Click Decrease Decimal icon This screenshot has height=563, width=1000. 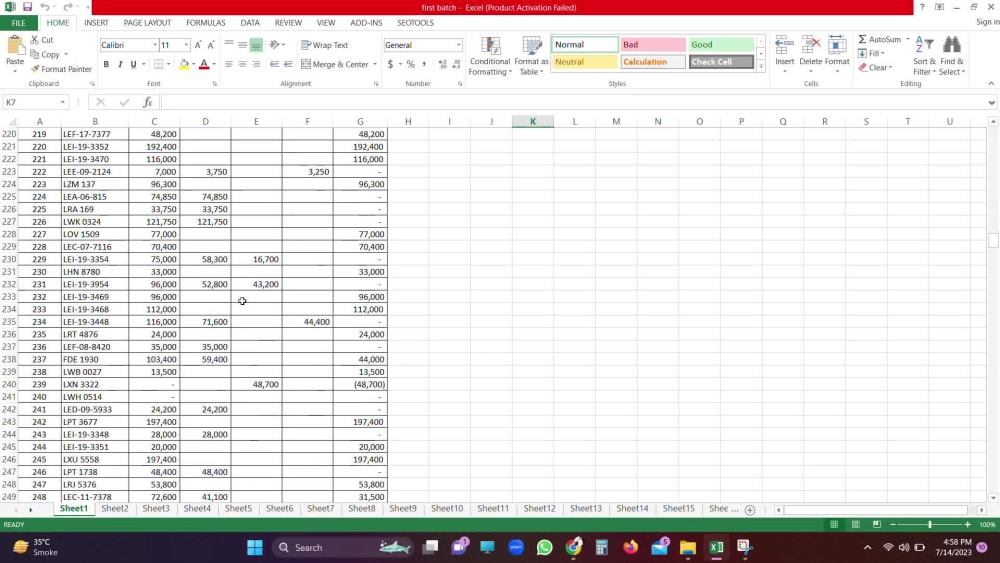[456, 64]
